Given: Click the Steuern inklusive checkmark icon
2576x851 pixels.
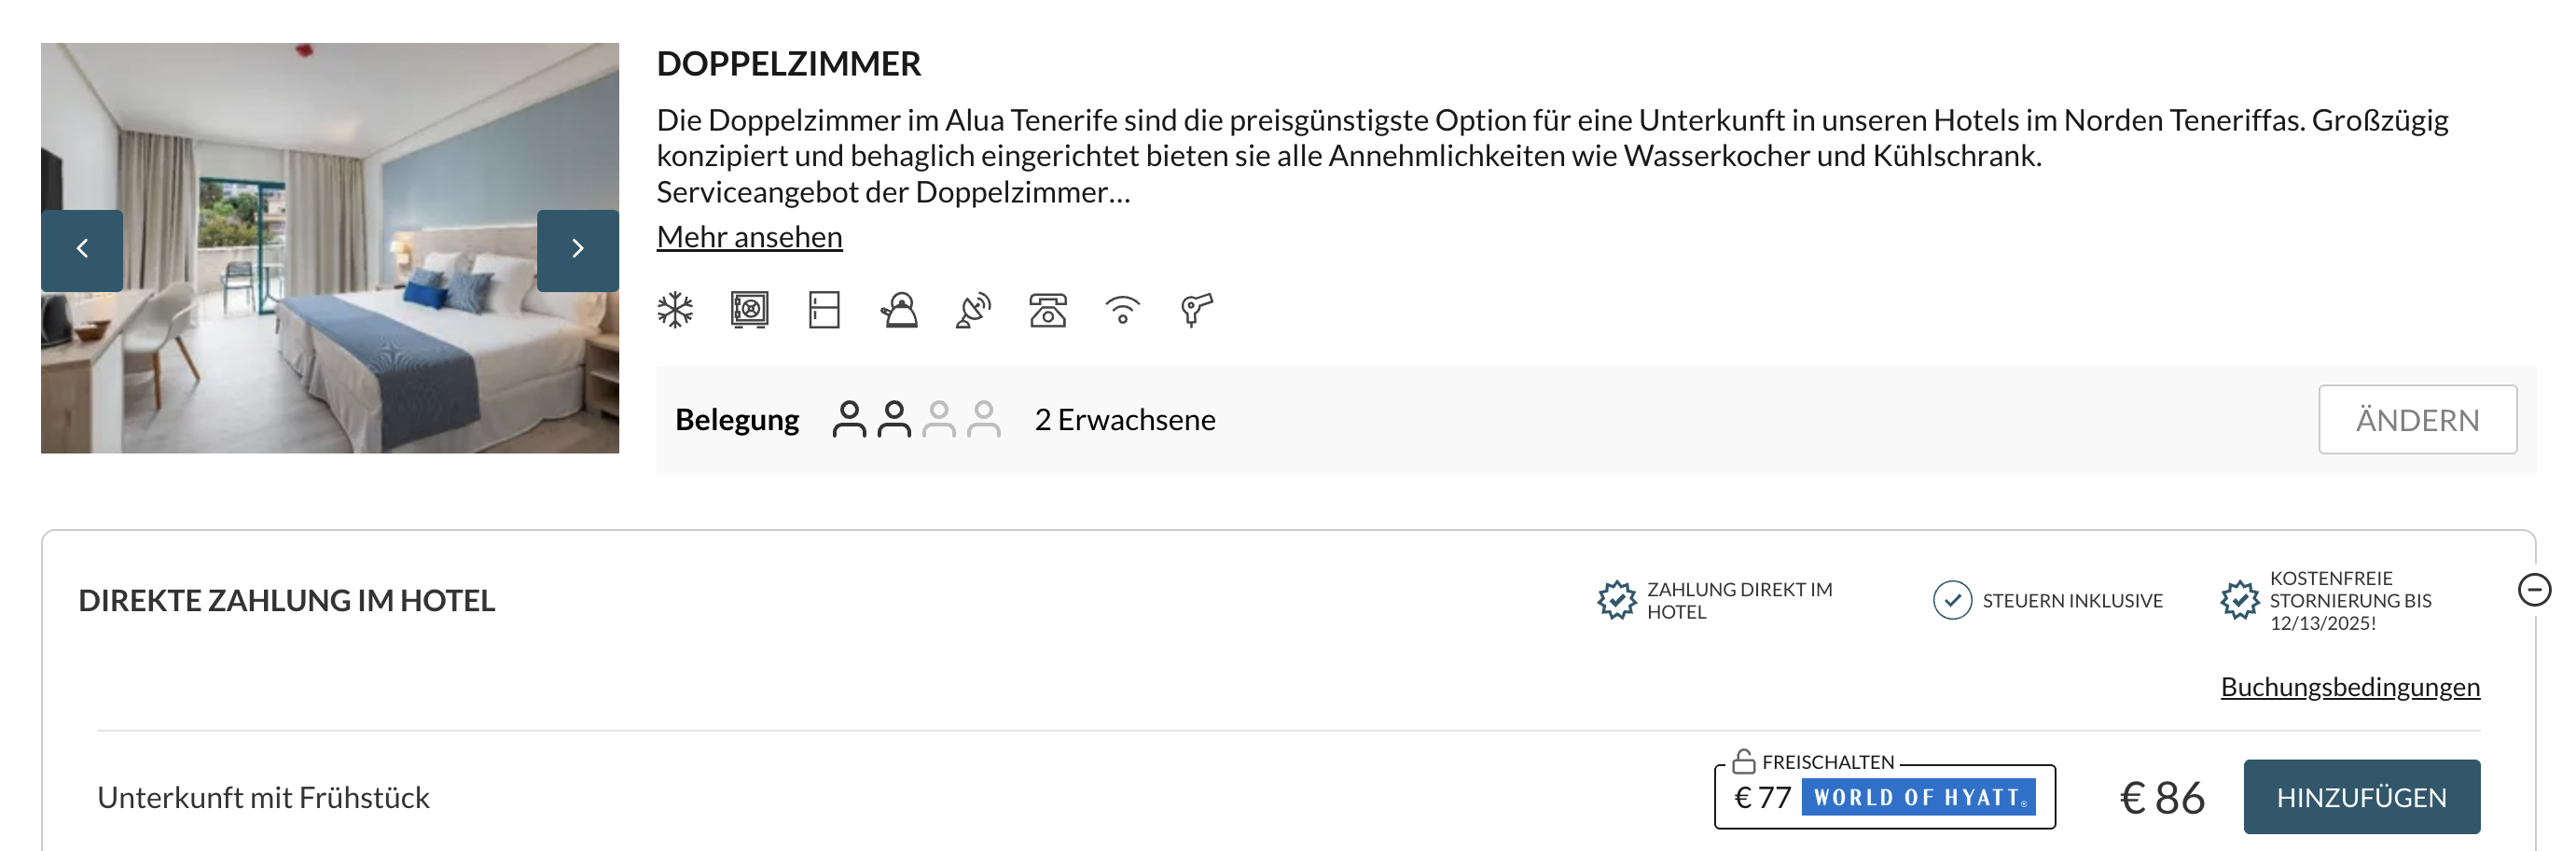Looking at the screenshot, I should 1951,600.
